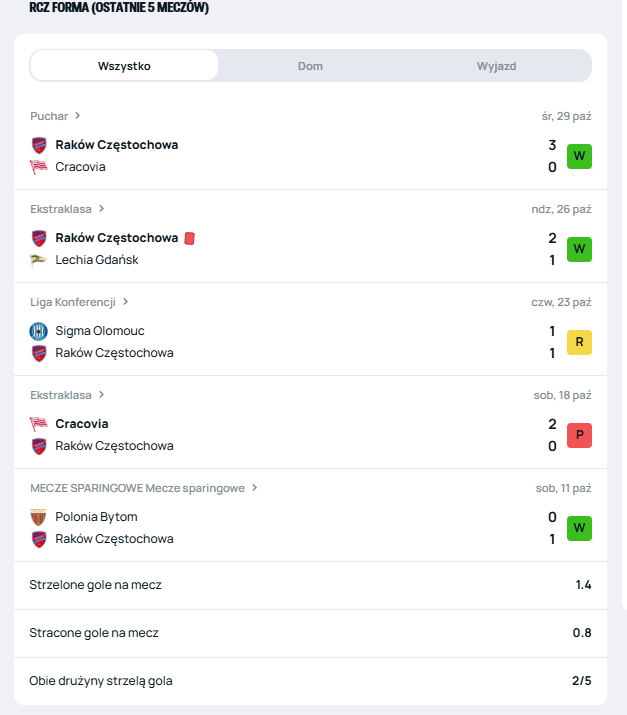The width and height of the screenshot is (627, 715).
Task: Open Polonia Bytom team name link
Action: (96, 517)
